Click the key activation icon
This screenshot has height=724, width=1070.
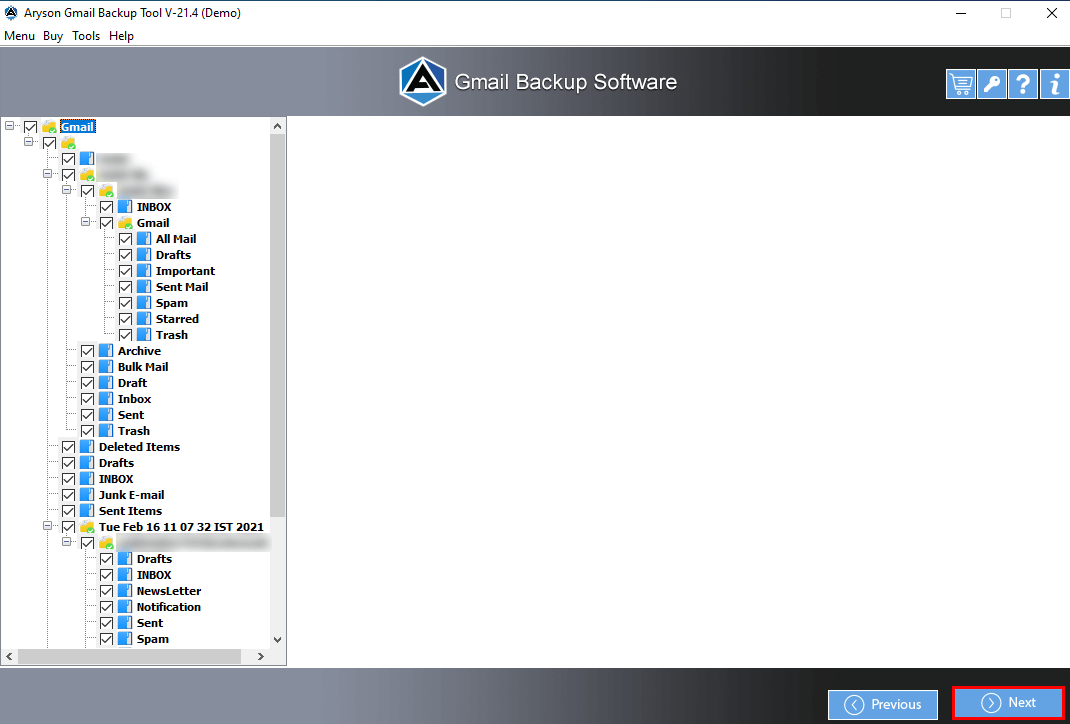pyautogui.click(x=992, y=85)
